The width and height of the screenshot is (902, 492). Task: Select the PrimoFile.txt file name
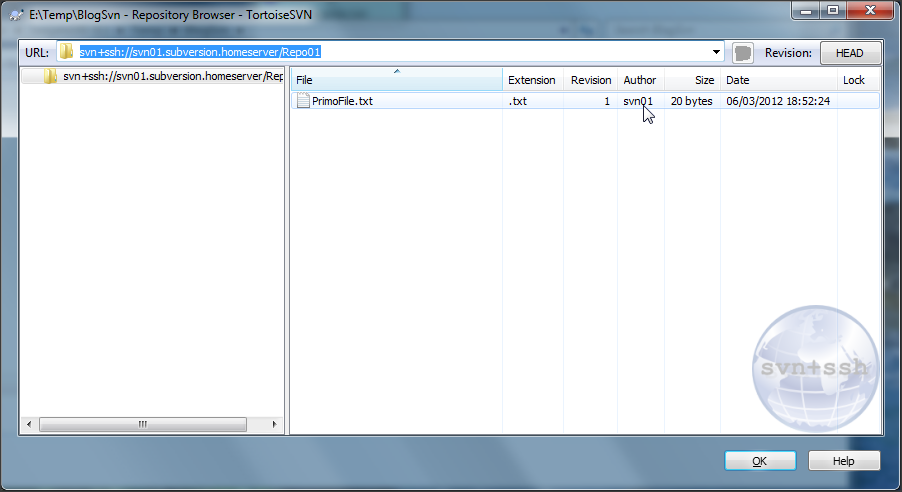tap(342, 101)
